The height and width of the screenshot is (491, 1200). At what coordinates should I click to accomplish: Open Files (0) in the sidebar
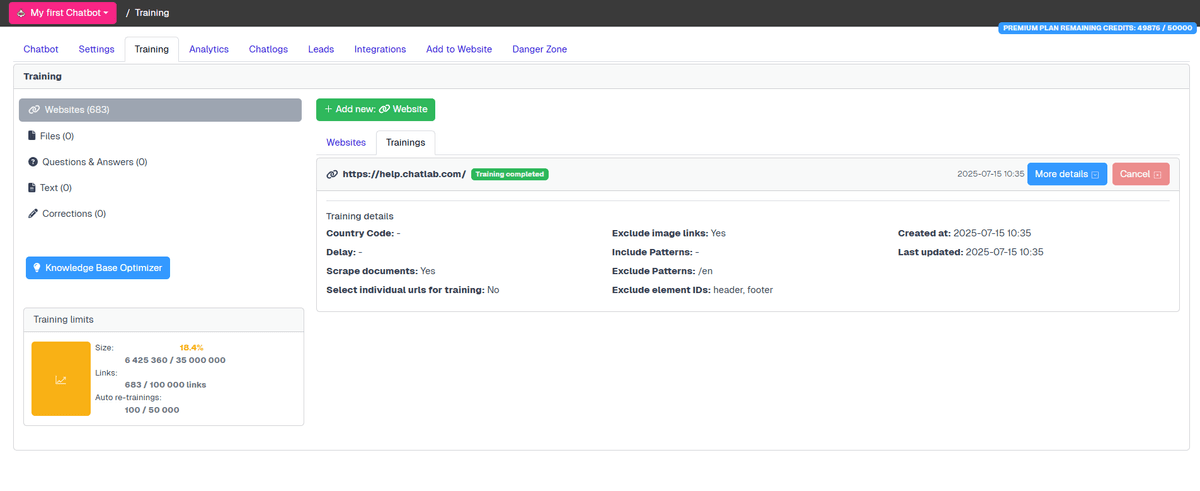[57, 136]
